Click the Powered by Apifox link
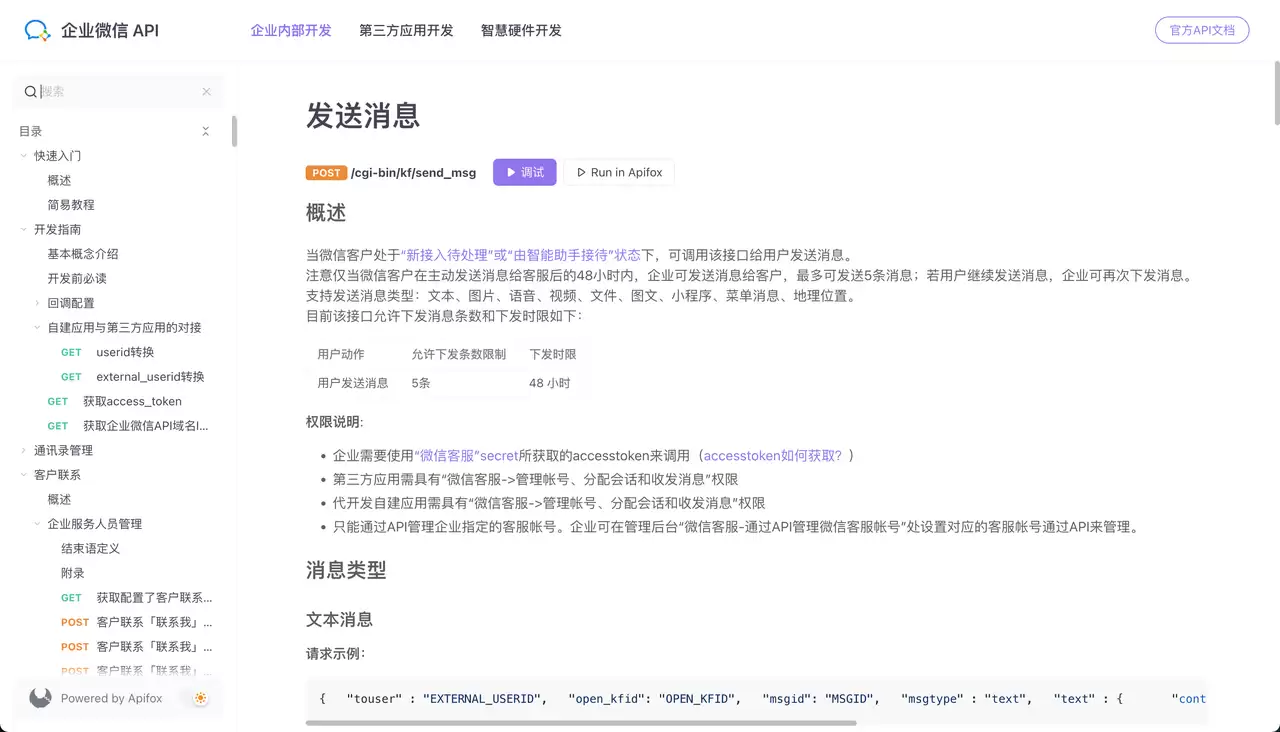 pos(111,698)
